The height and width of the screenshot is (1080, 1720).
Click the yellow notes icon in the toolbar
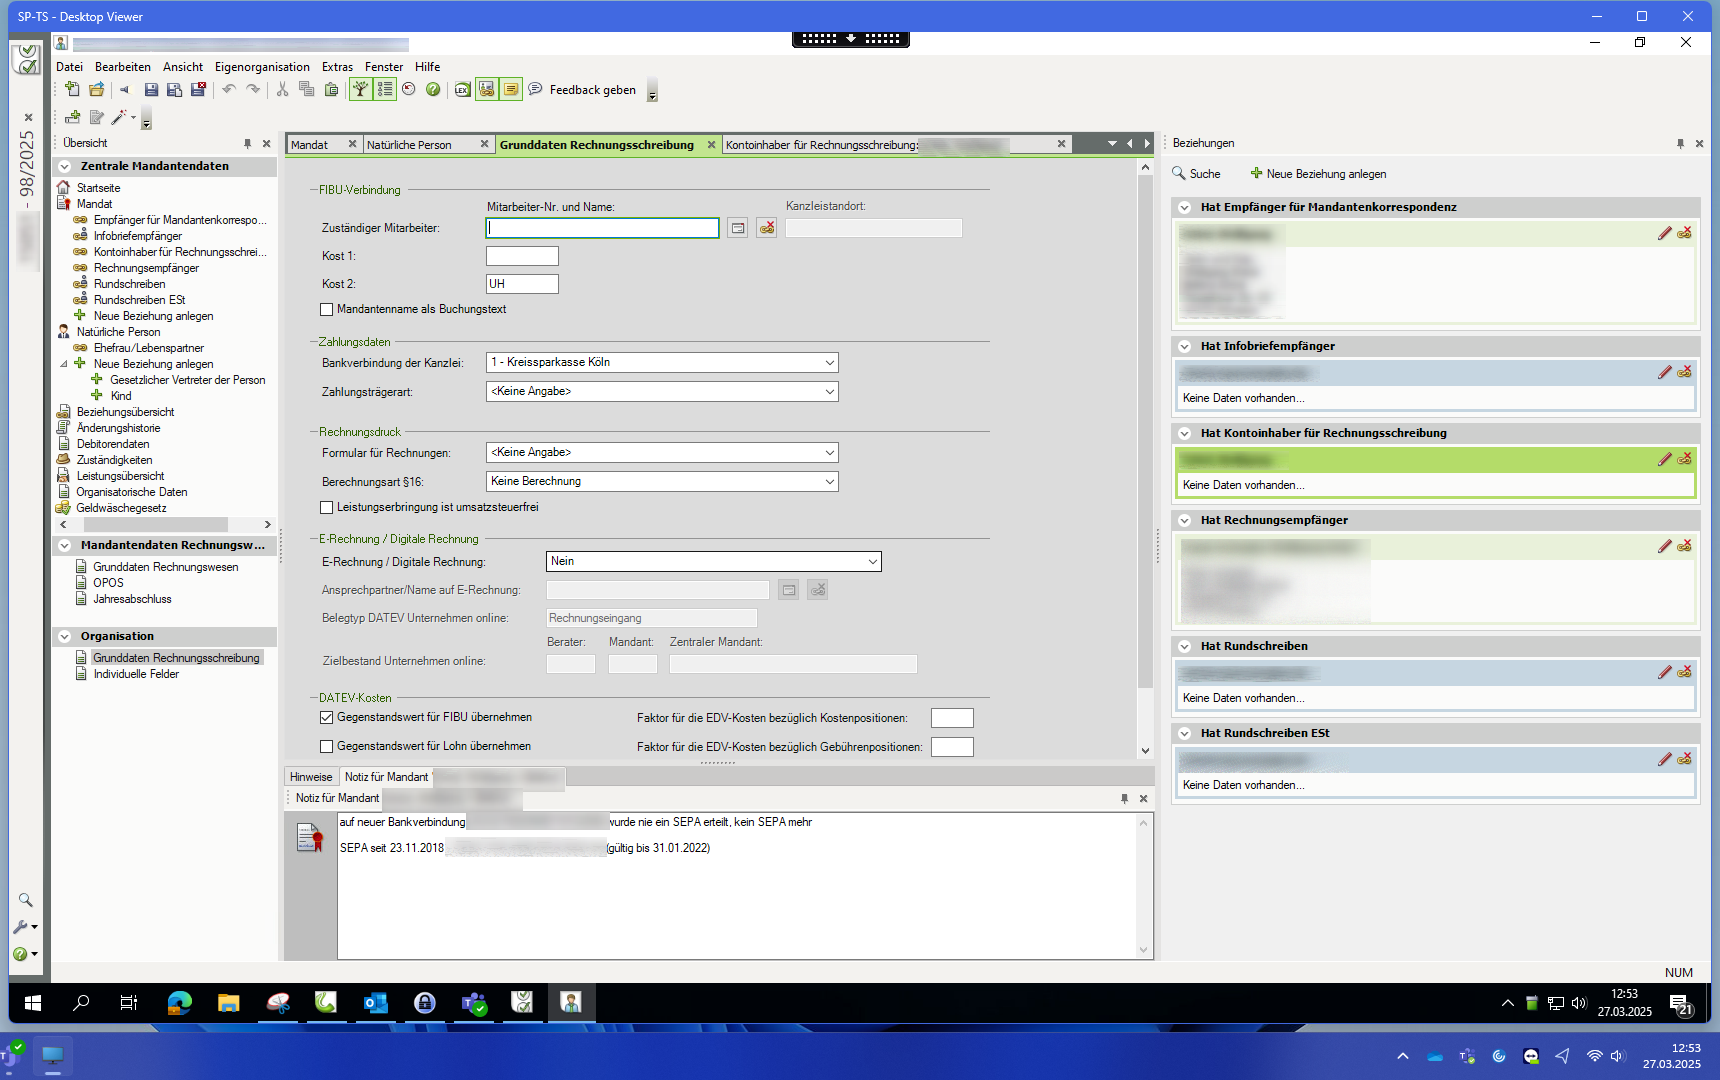pyautogui.click(x=511, y=90)
